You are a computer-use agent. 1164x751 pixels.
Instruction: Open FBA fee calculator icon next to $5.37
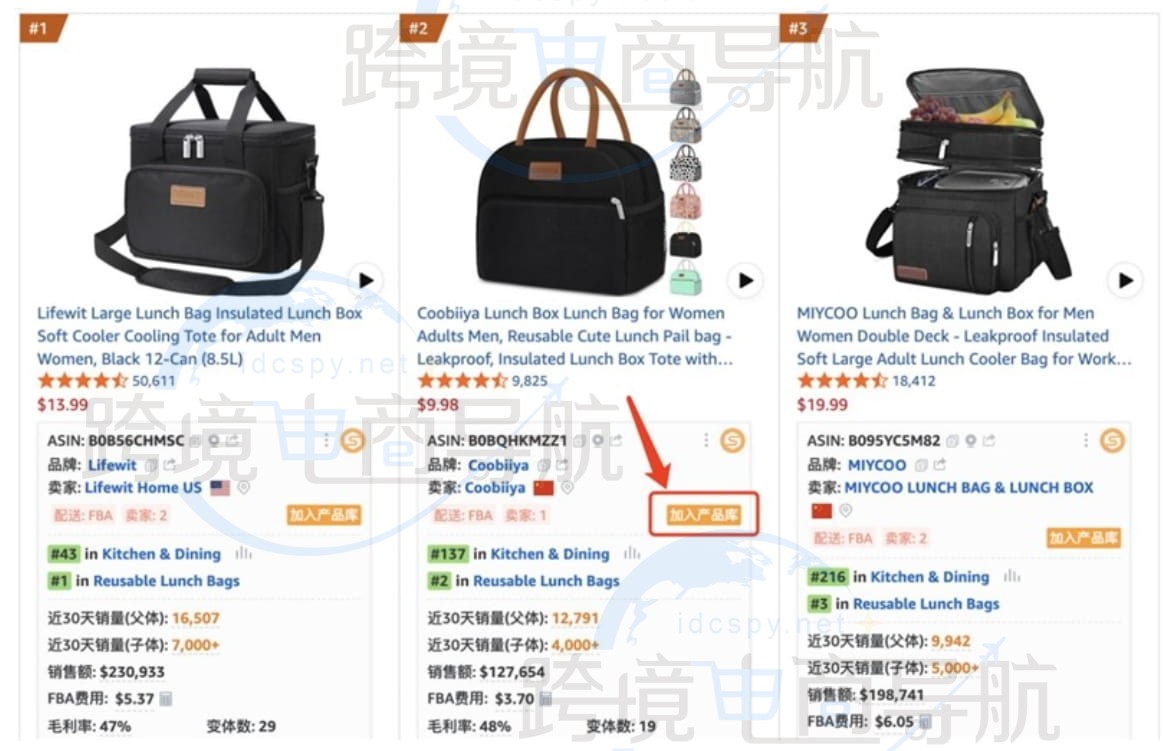(166, 698)
